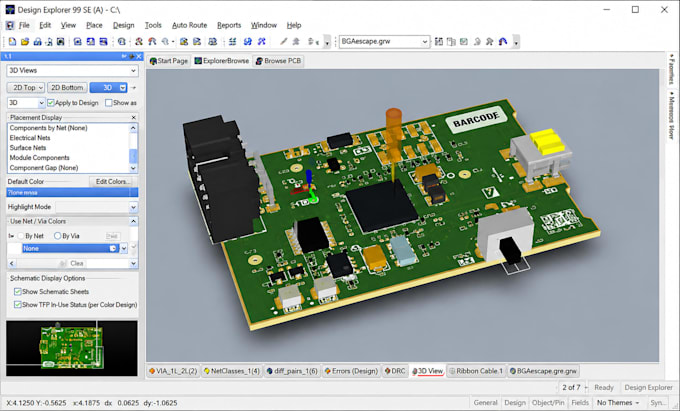Click the Clea button in net colors
This screenshot has width=680, height=411.
click(76, 264)
